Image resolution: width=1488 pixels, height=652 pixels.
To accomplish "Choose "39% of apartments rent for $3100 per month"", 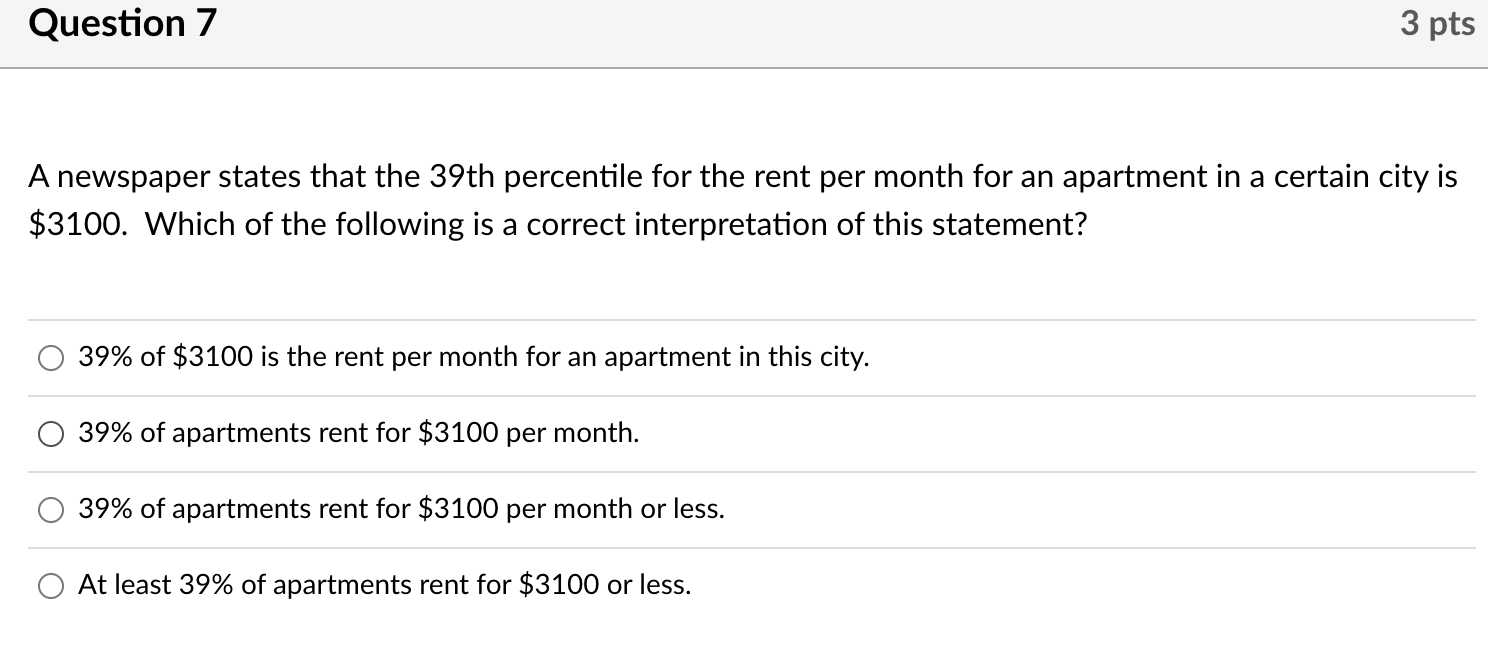I will click(x=48, y=434).
